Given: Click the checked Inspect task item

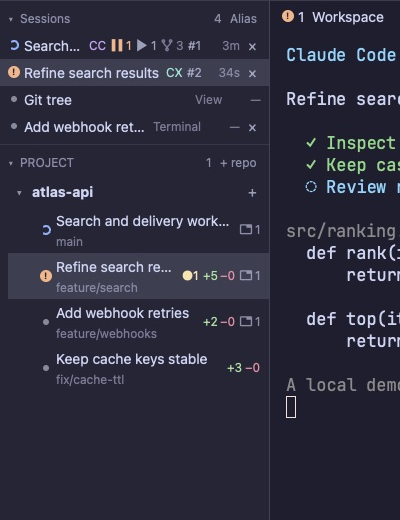Looking at the screenshot, I should point(351,143).
